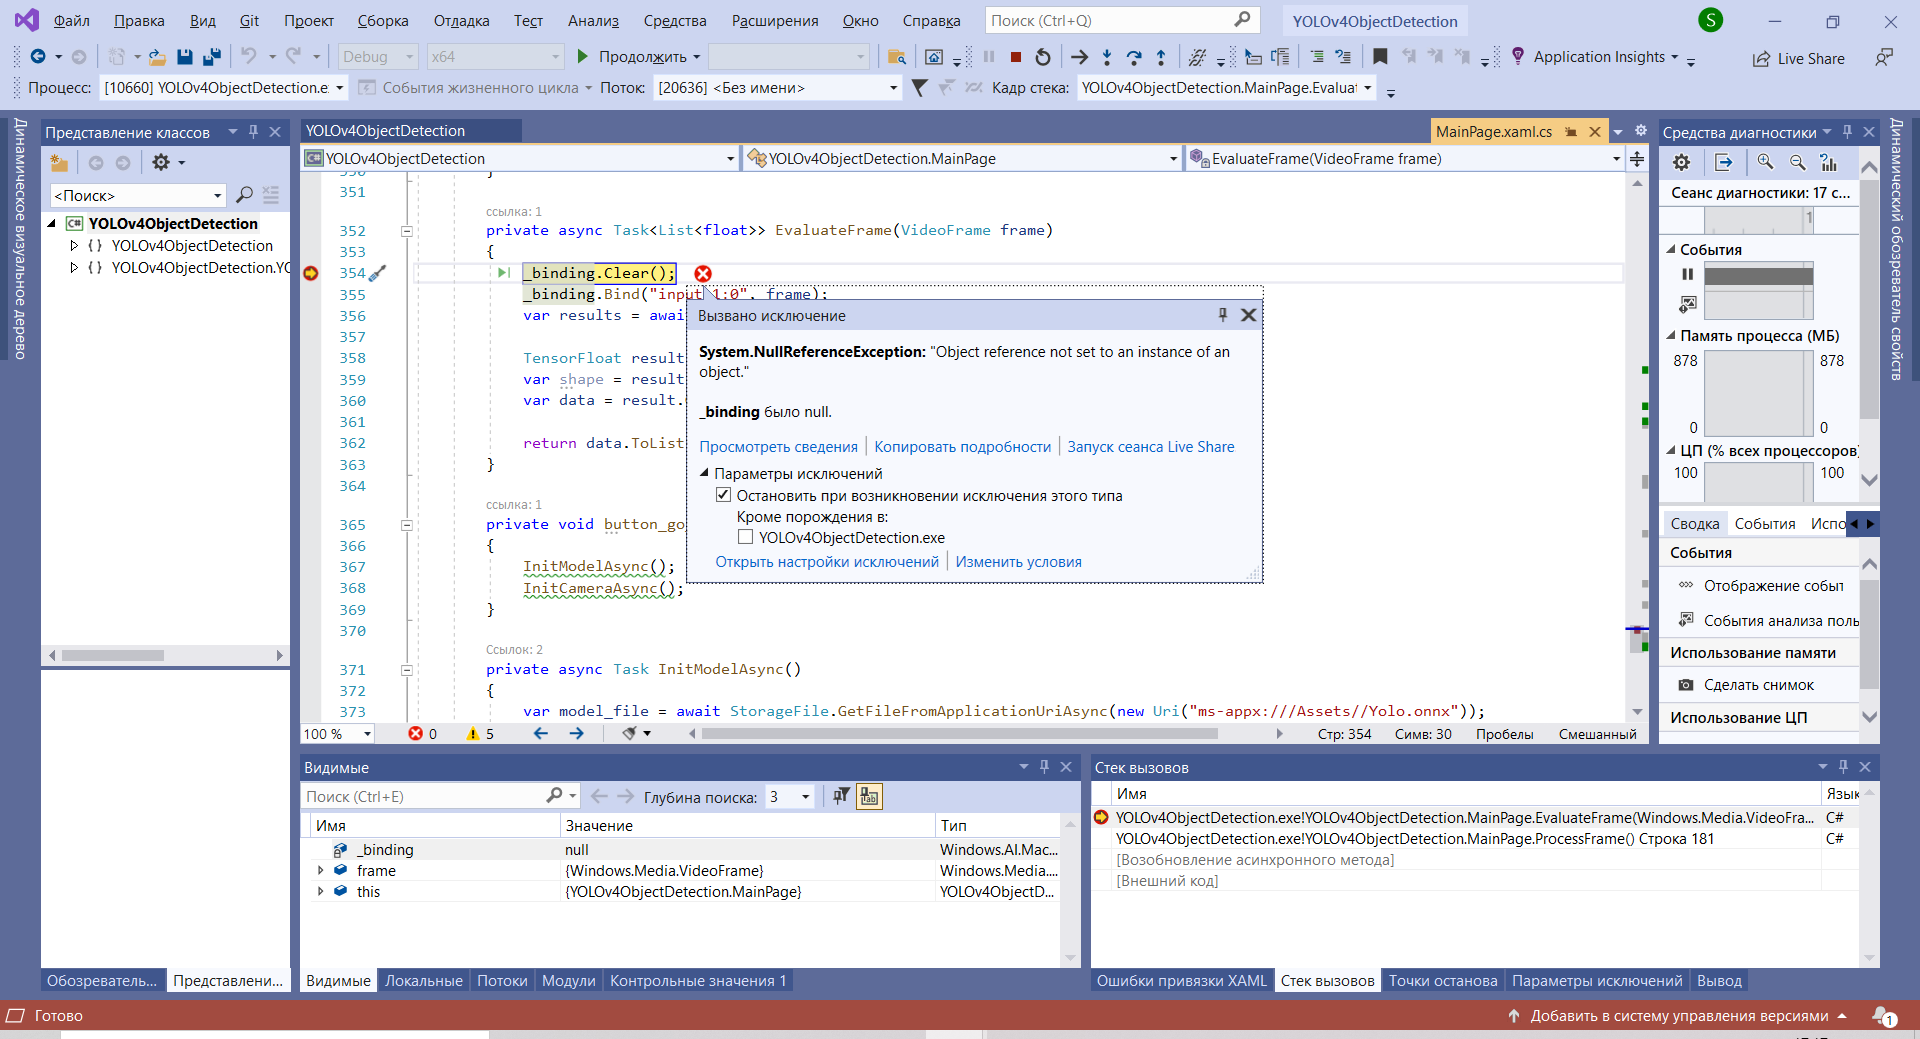
Task: Click diagnostics Zoom Out magnifier
Action: [x=1797, y=162]
